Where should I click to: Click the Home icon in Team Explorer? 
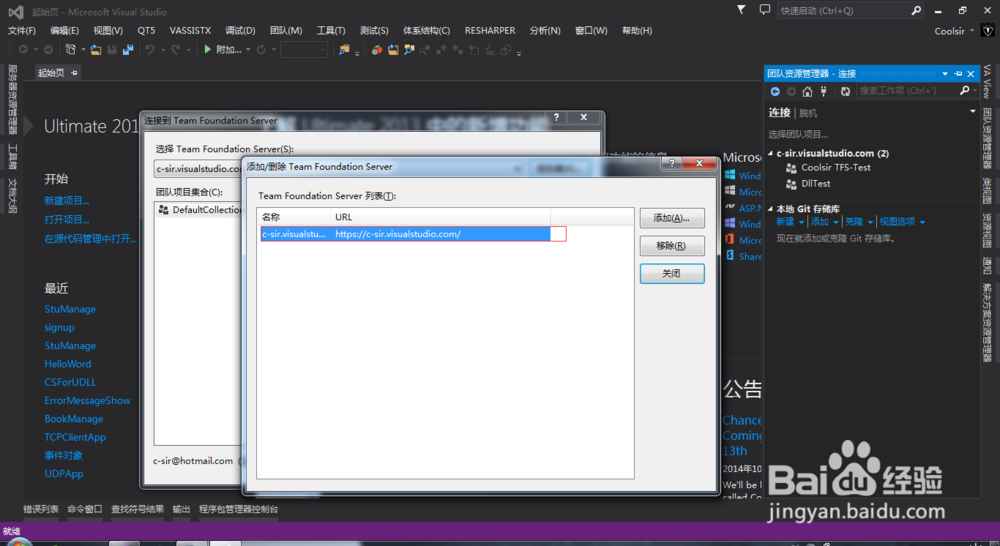click(807, 91)
